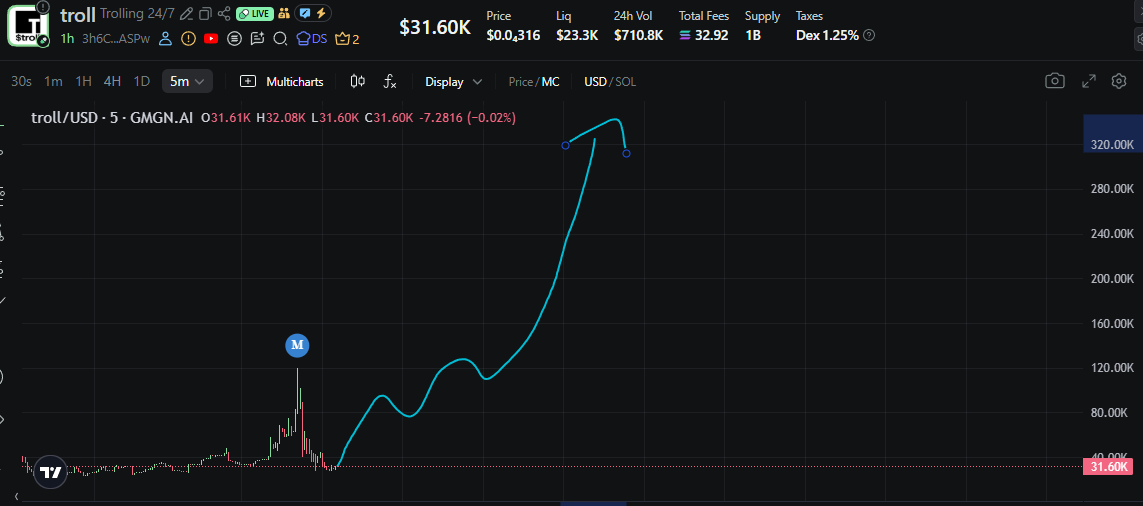Open the troll token avatar image
1143x506 pixels.
click(x=26, y=24)
